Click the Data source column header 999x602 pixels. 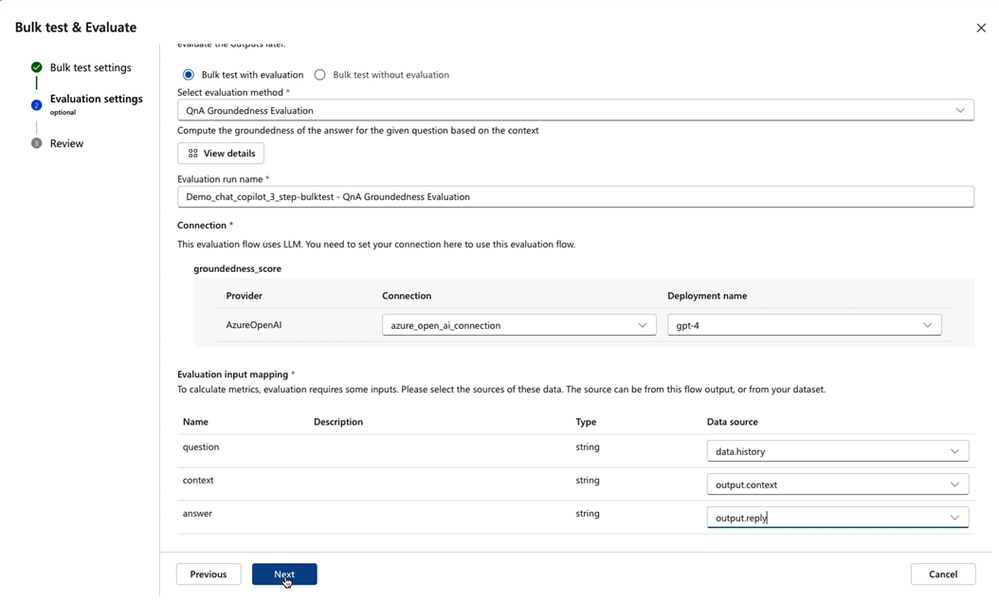point(732,422)
